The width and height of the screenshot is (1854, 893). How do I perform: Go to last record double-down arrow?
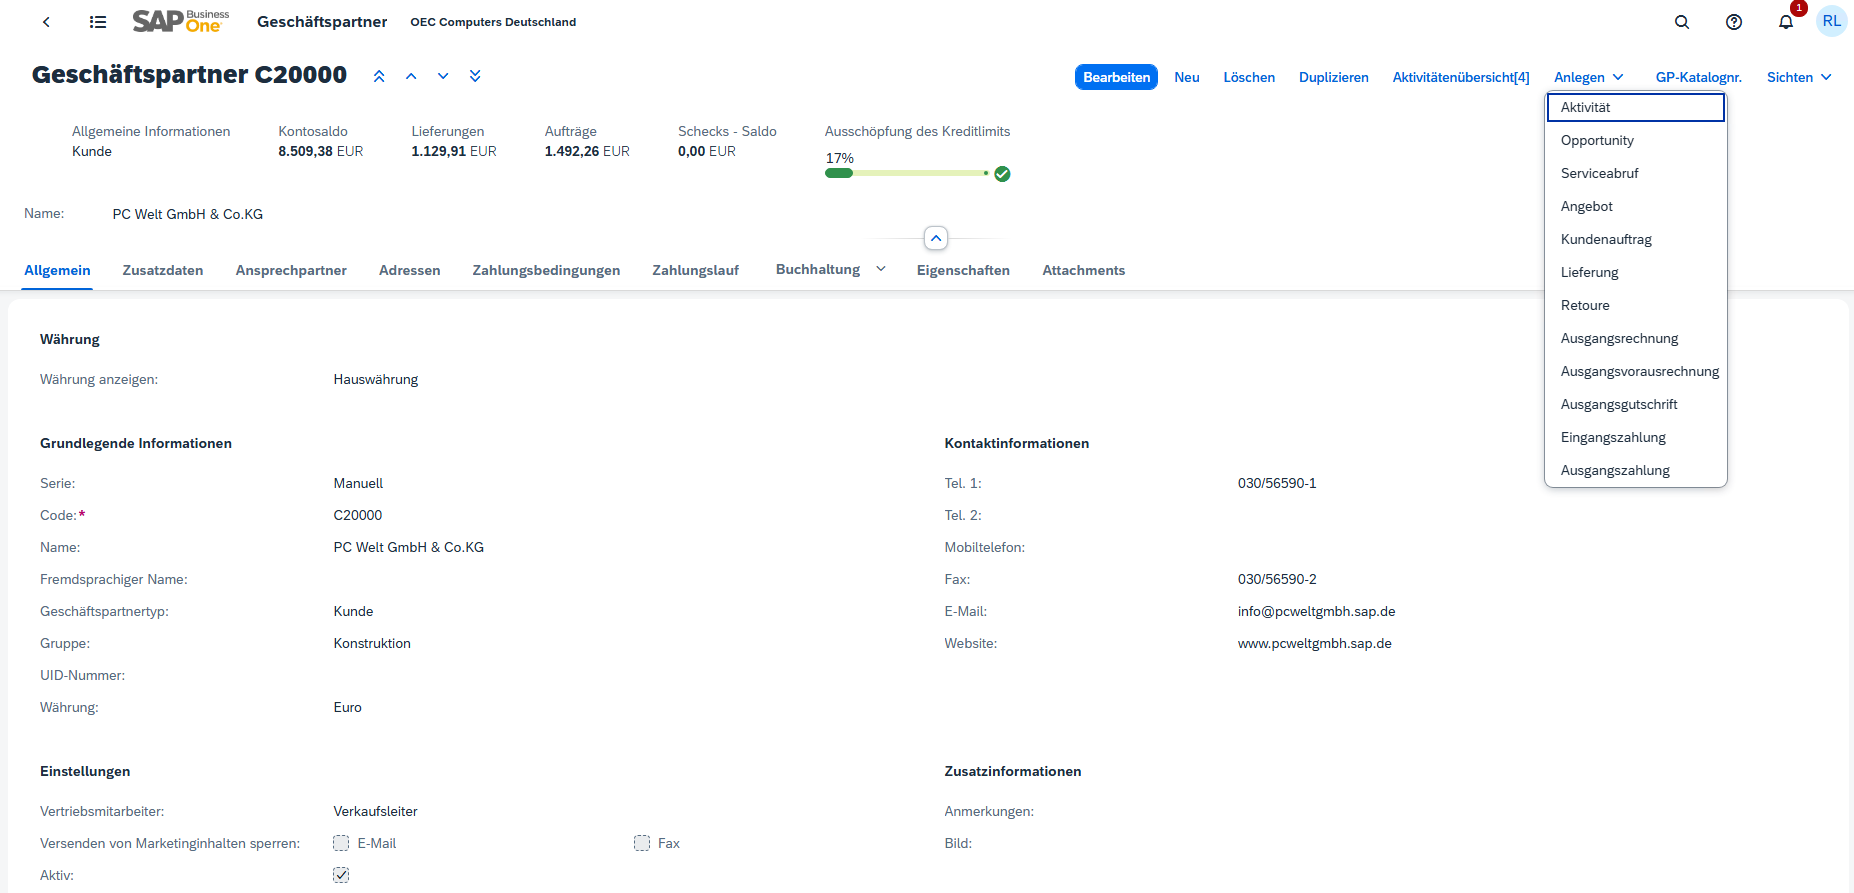click(x=475, y=76)
